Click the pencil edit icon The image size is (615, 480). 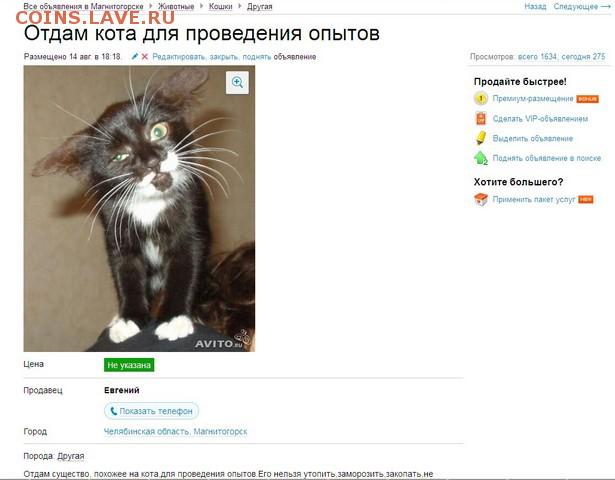tap(135, 56)
